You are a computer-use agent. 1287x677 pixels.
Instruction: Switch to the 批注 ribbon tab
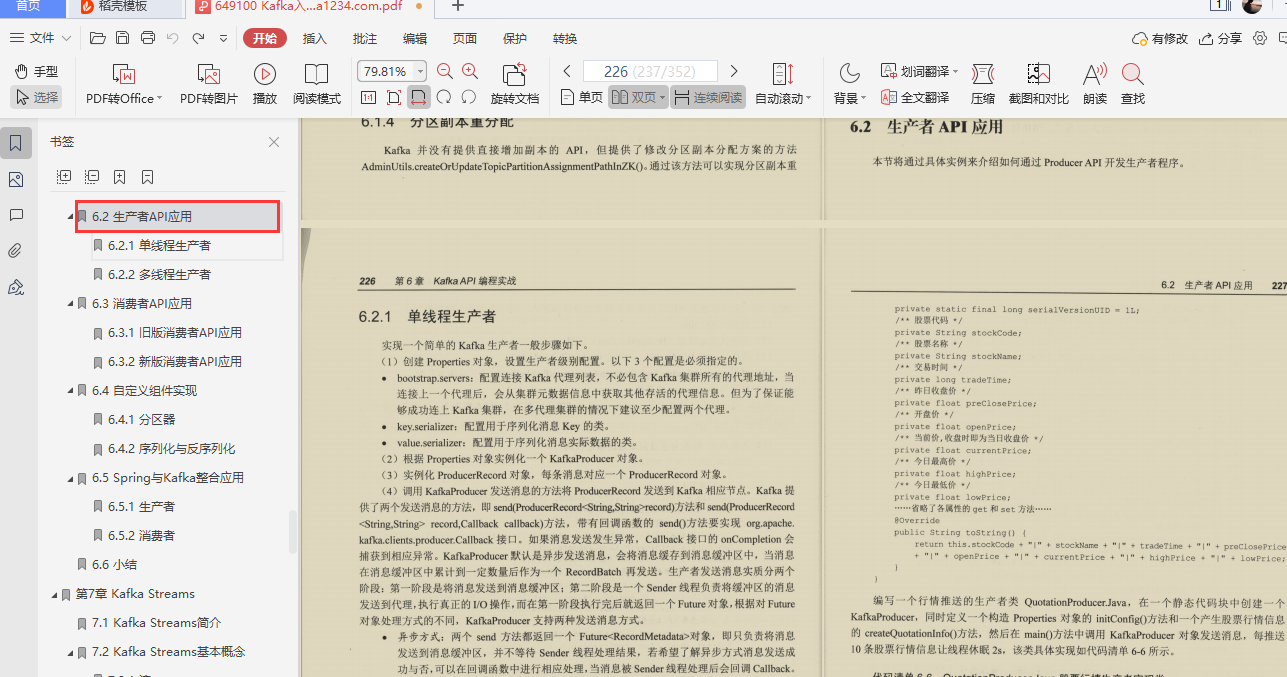(365, 38)
